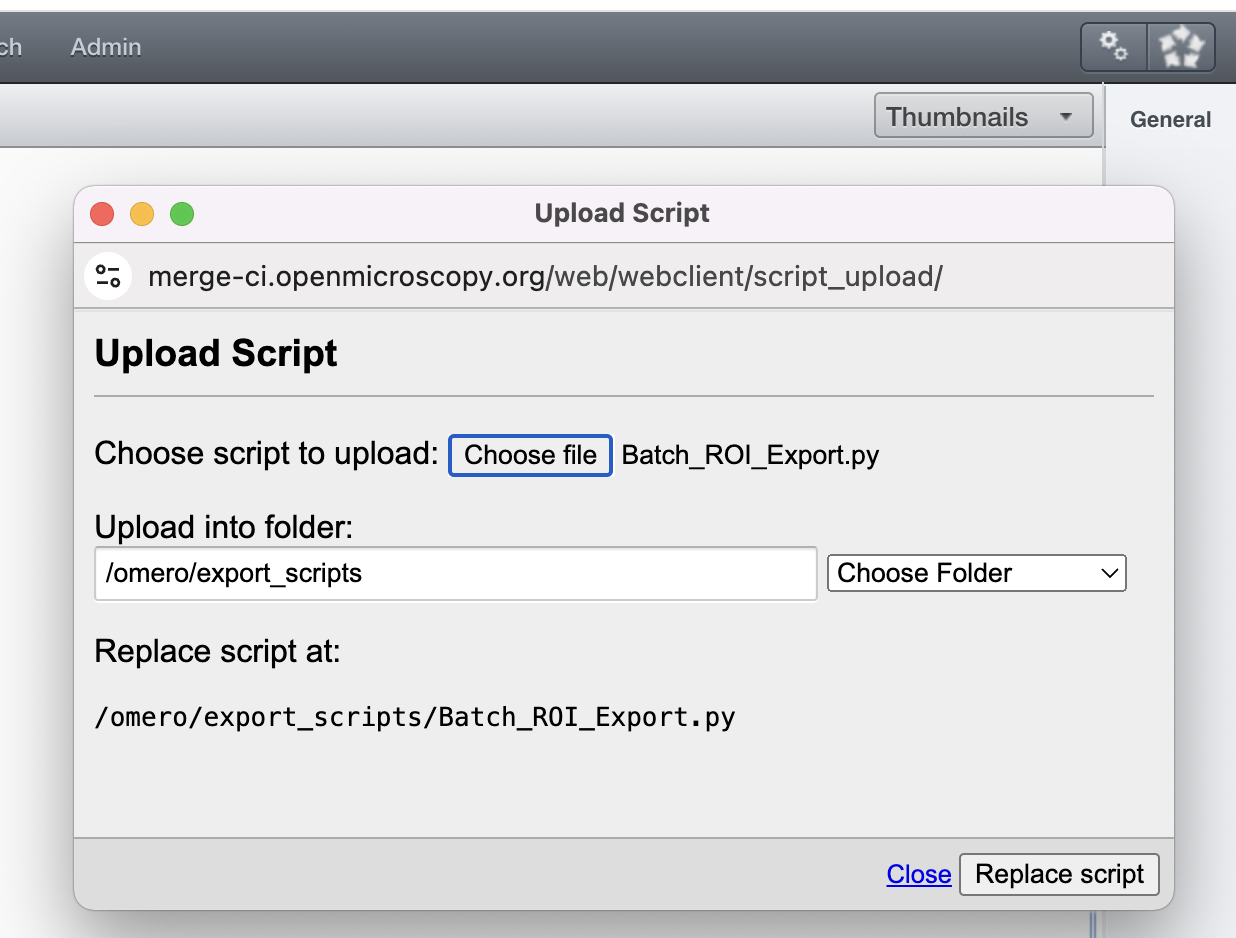The width and height of the screenshot is (1236, 938).
Task: Click the upload folder path input field
Action: click(x=455, y=573)
